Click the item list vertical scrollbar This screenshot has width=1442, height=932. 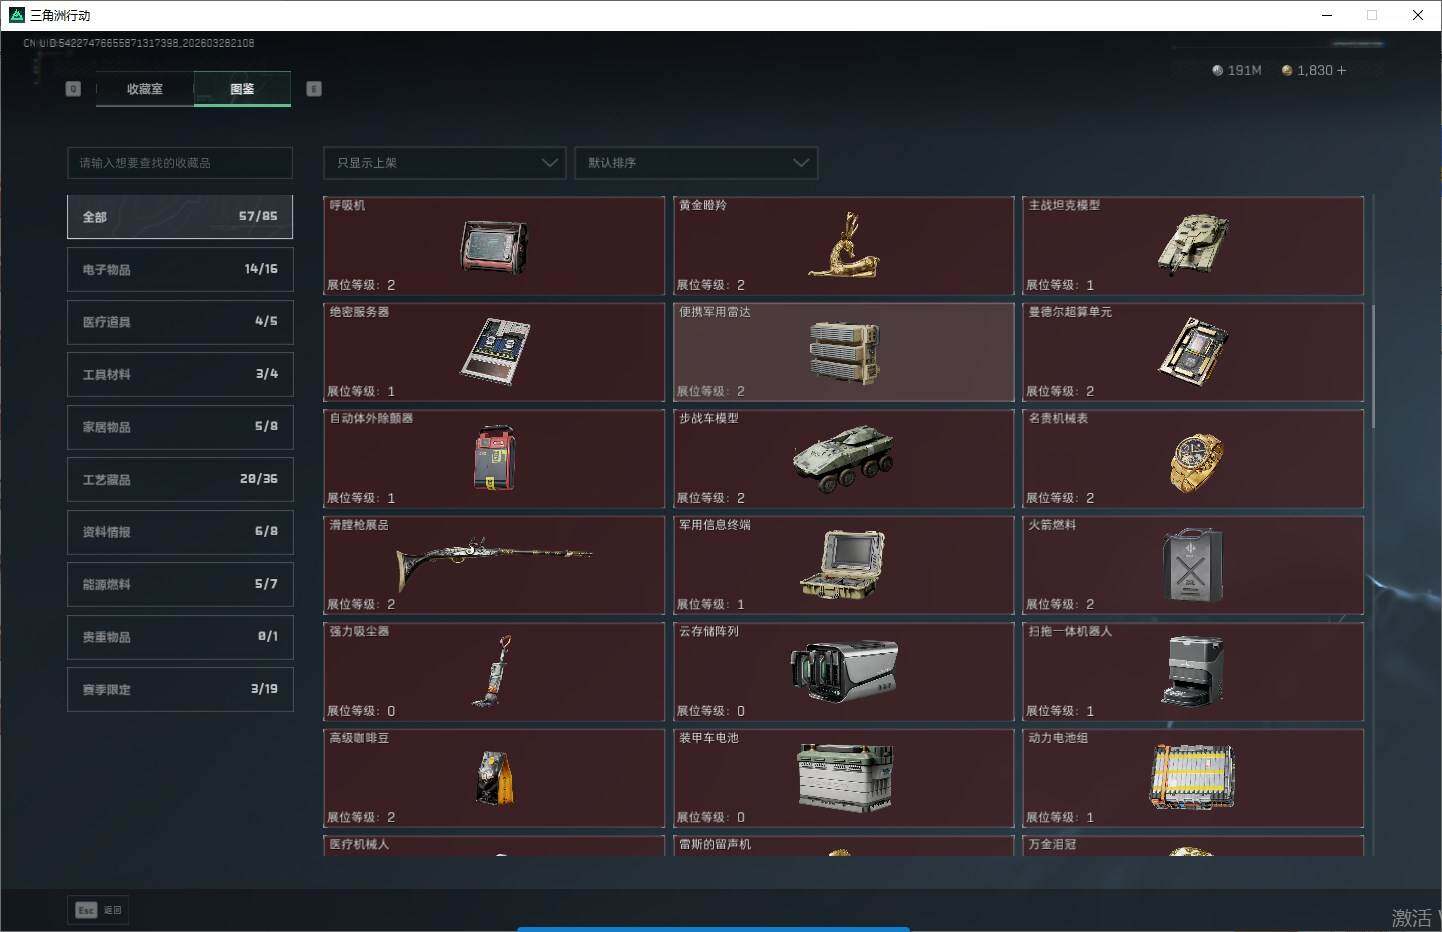[1373, 366]
